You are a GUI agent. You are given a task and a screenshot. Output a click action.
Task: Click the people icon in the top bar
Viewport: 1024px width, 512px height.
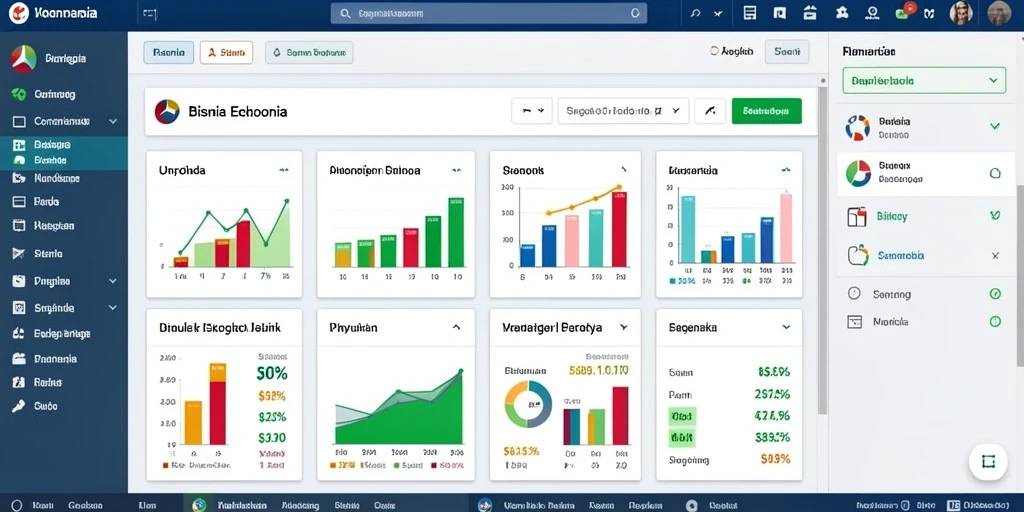point(842,12)
